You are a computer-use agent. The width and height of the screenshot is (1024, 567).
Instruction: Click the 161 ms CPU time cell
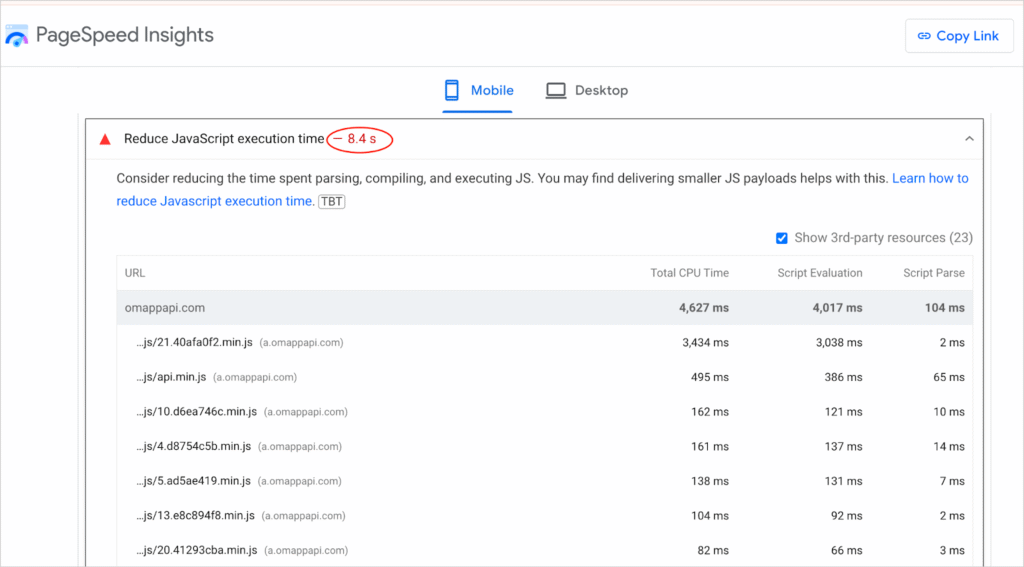[x=710, y=446]
